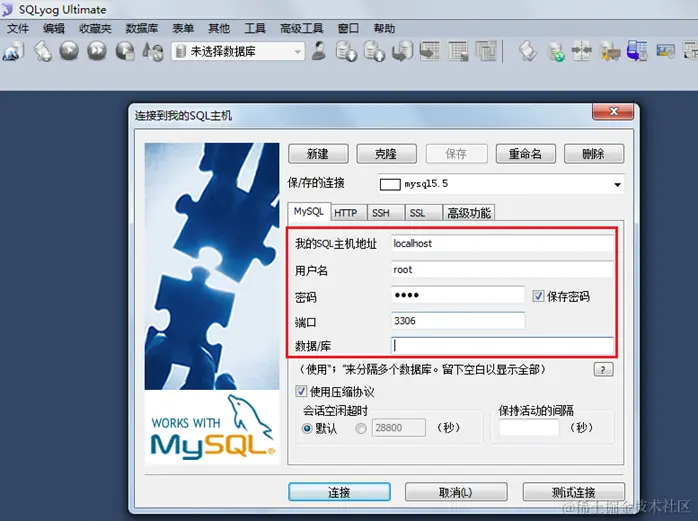Click the 重命名 button
698x521 pixels.
pos(525,154)
